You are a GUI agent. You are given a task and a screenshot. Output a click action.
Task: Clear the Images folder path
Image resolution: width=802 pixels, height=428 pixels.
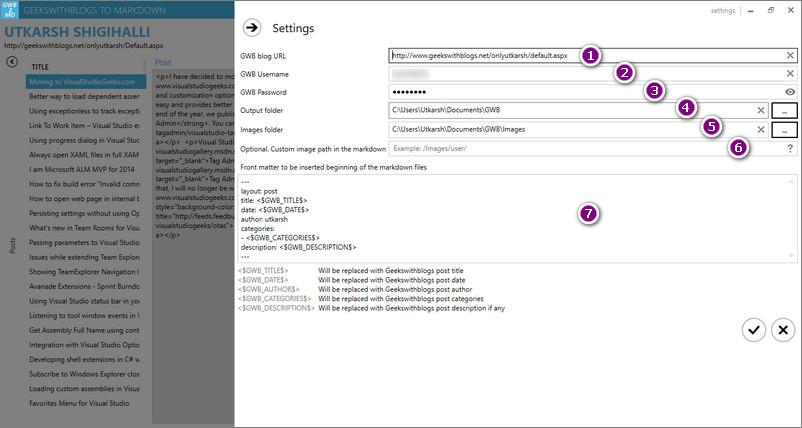761,129
